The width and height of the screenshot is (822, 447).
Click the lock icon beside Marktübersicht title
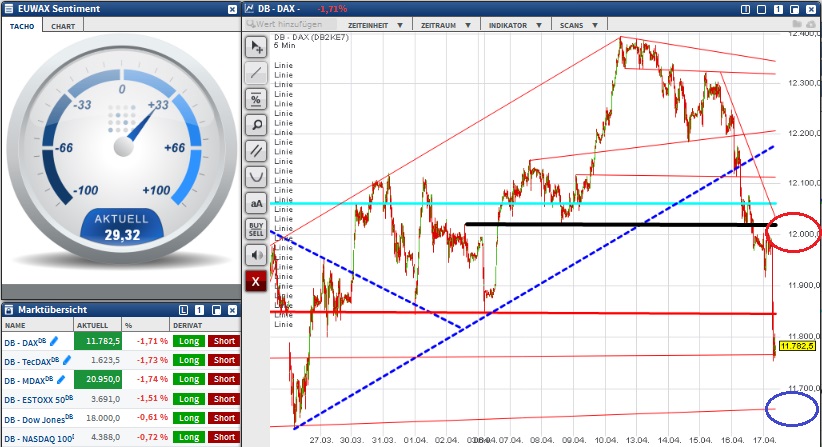coord(9,310)
